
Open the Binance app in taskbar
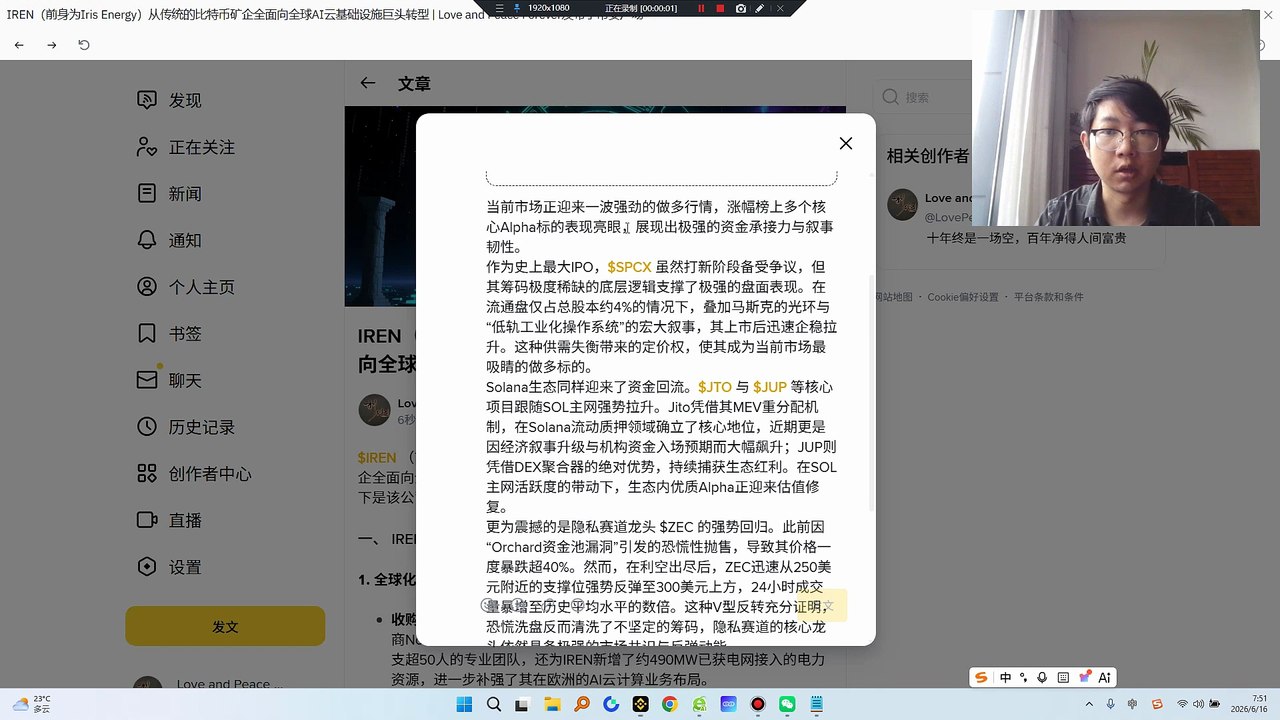640,704
